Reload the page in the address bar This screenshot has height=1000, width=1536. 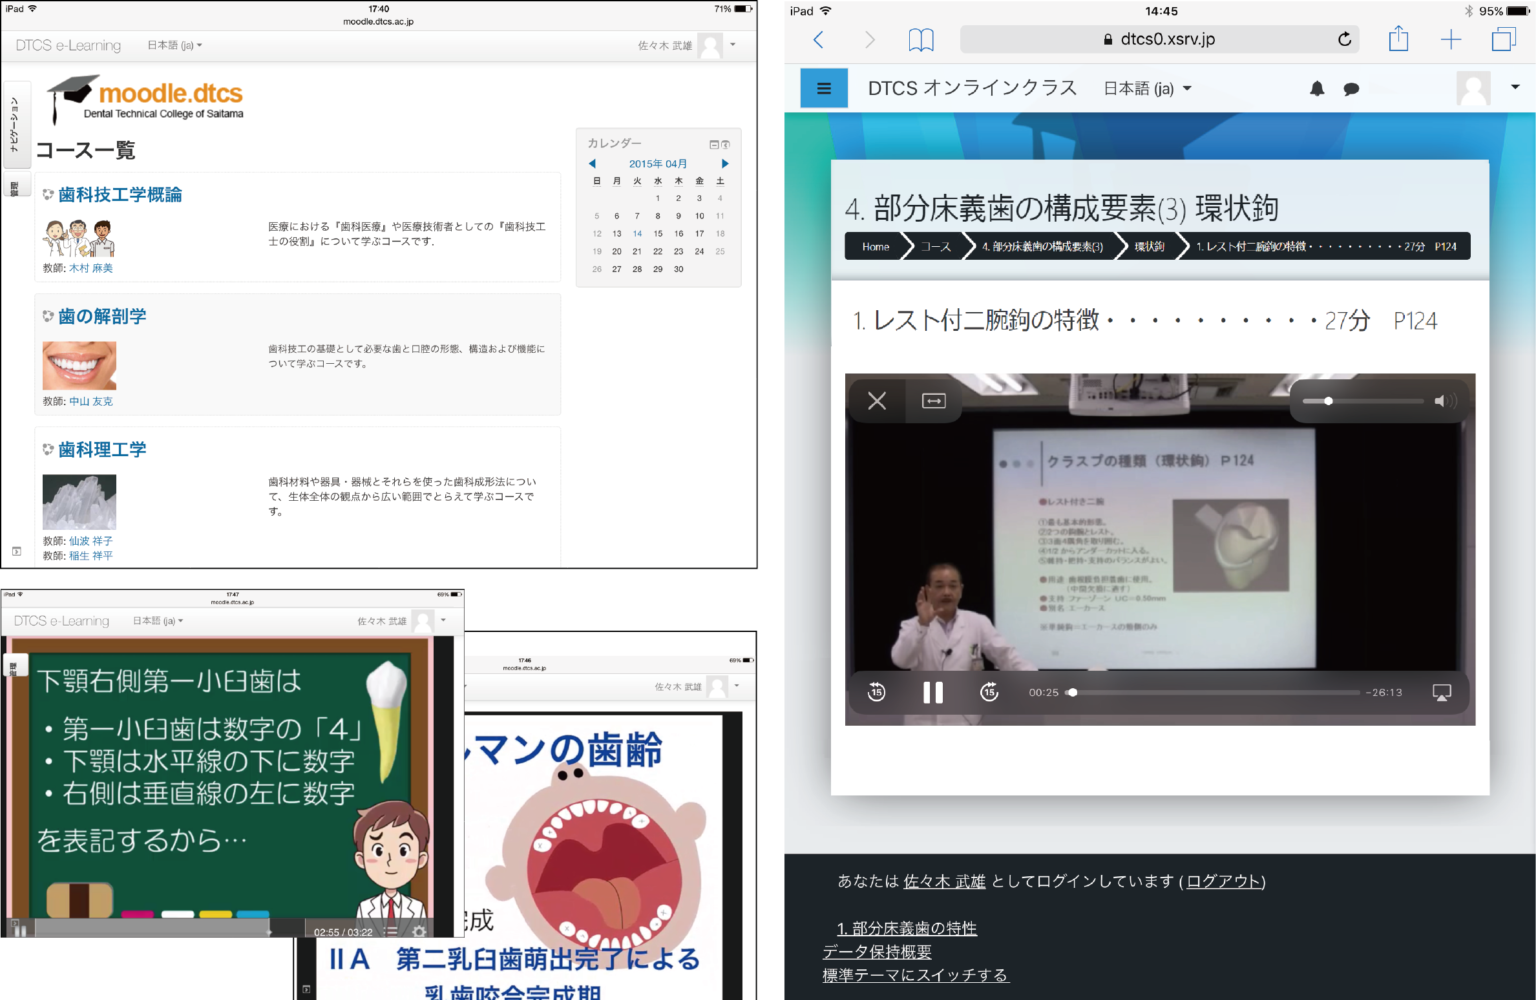(1344, 39)
